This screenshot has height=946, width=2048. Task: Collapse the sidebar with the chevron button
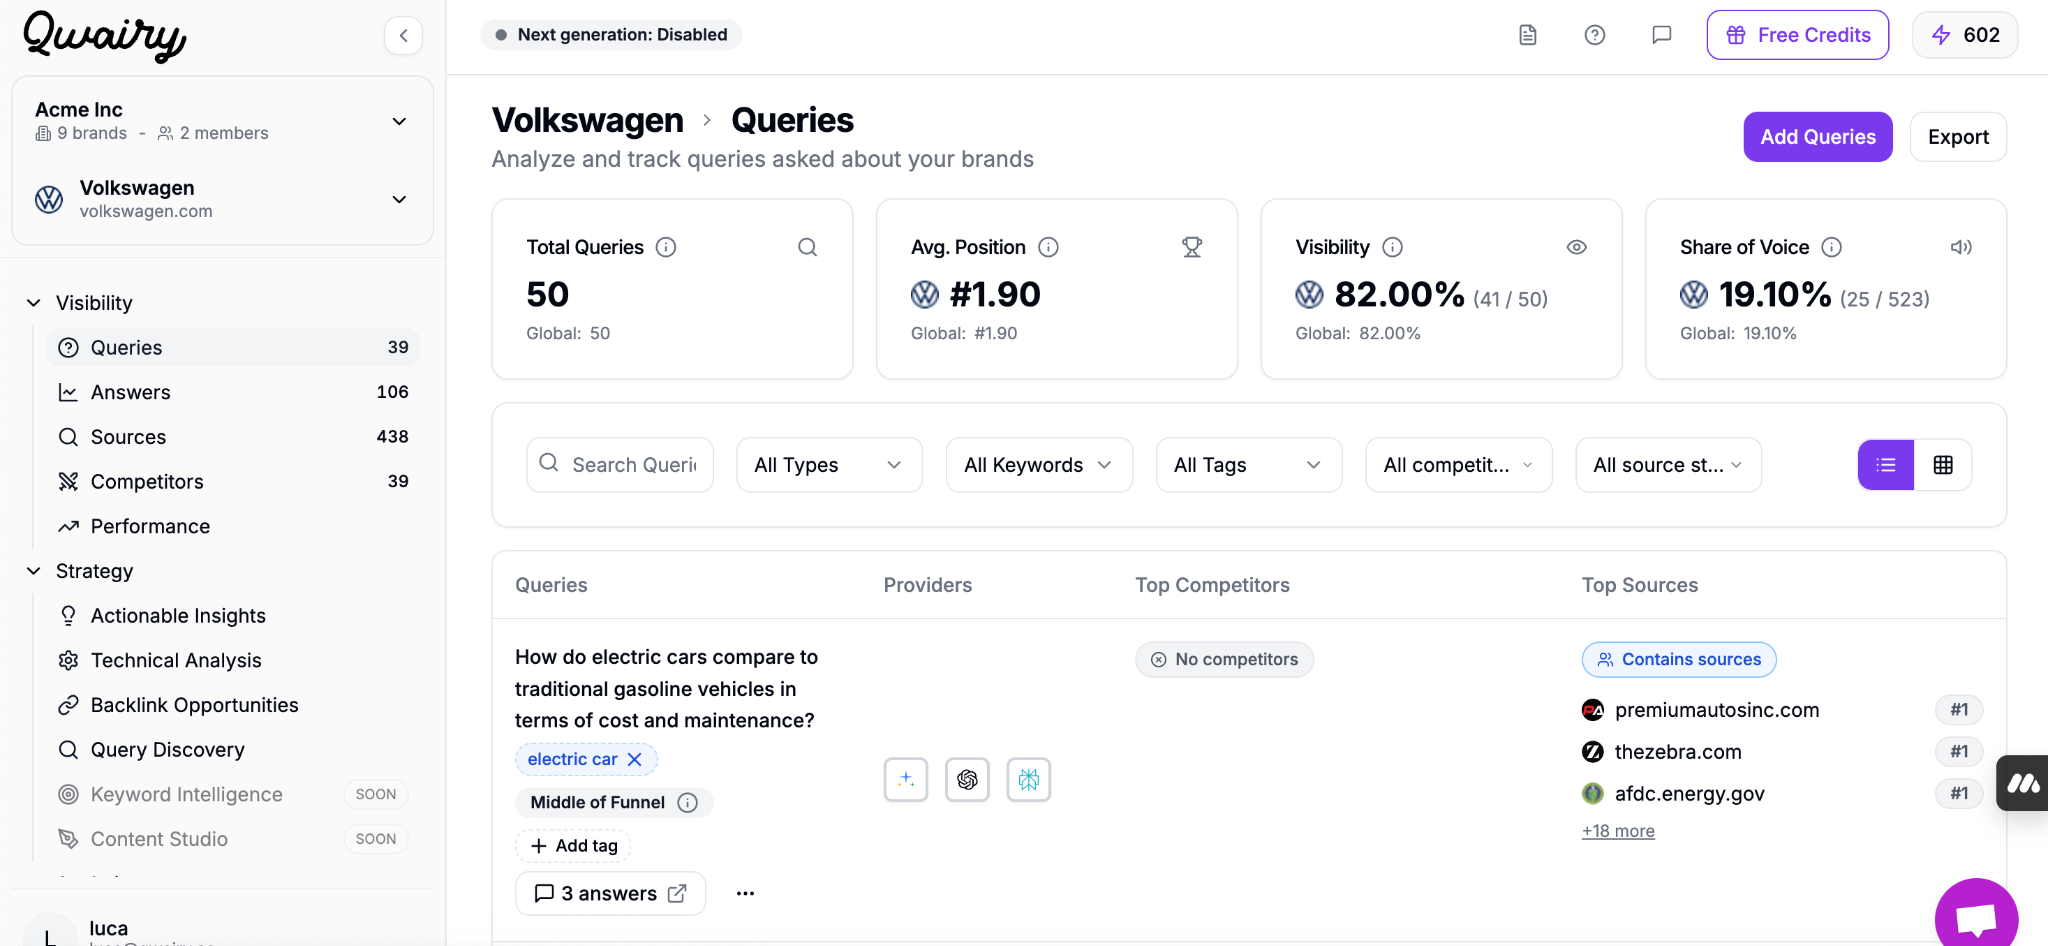403,36
